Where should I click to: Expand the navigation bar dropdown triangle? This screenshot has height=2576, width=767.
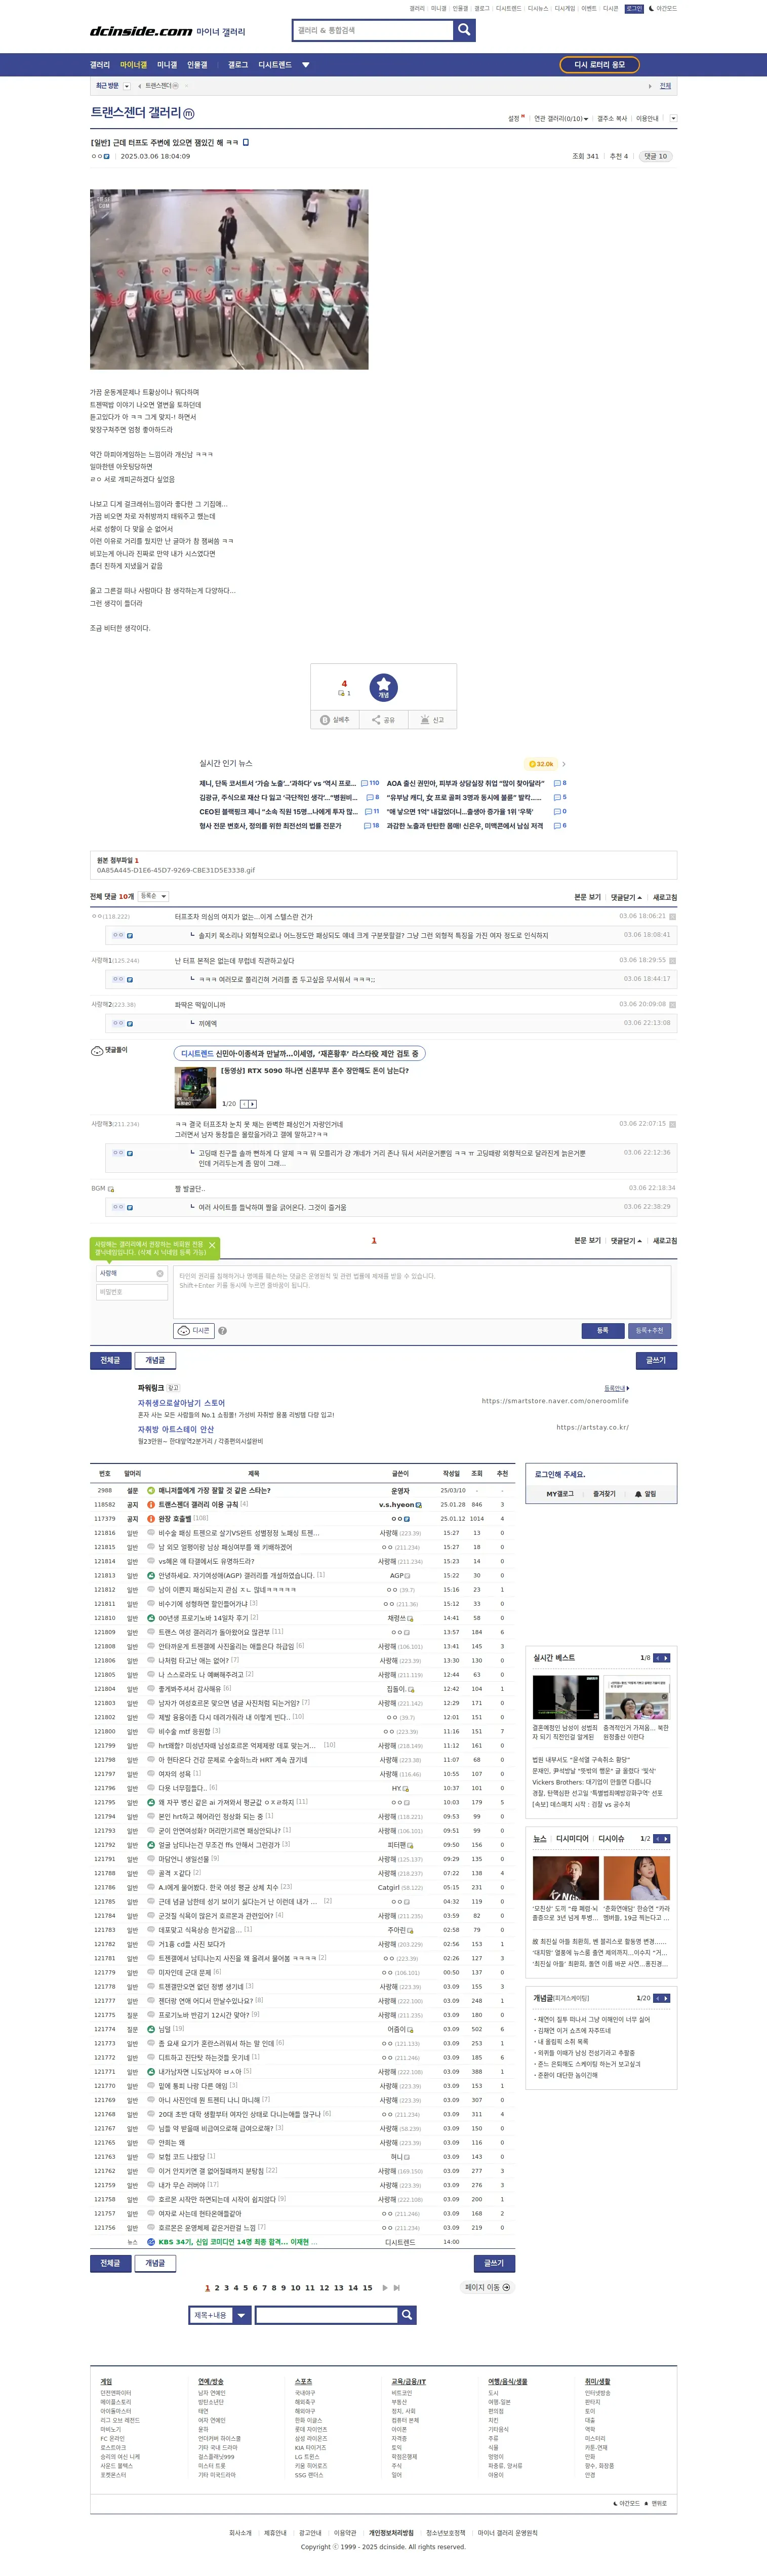pos(306,65)
